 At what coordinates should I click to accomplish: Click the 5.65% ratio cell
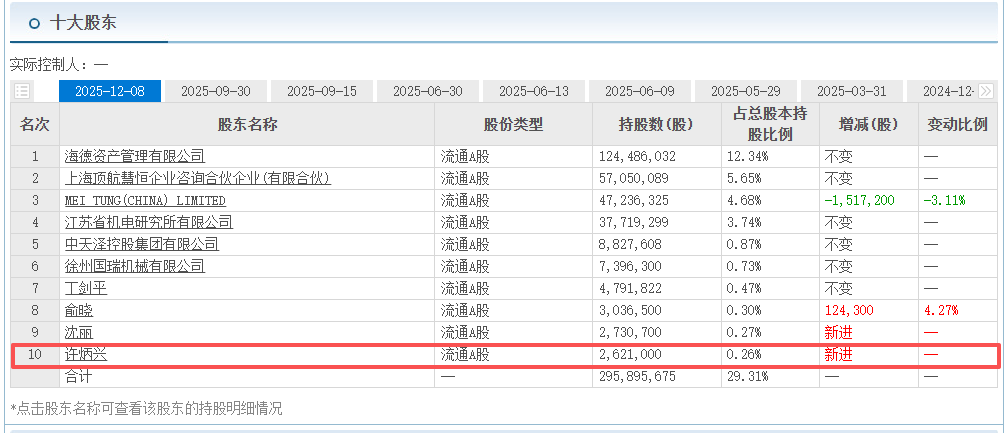click(x=743, y=178)
